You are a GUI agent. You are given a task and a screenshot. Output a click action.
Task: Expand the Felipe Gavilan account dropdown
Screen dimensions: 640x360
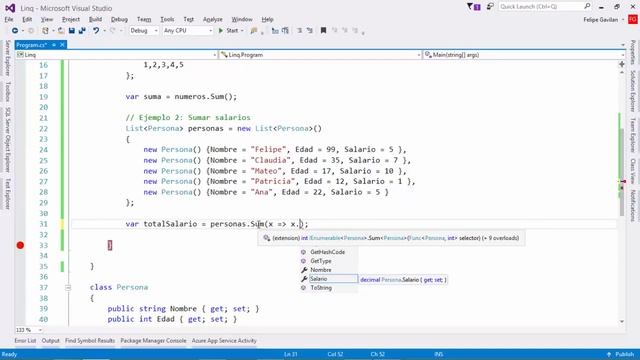click(x=623, y=20)
